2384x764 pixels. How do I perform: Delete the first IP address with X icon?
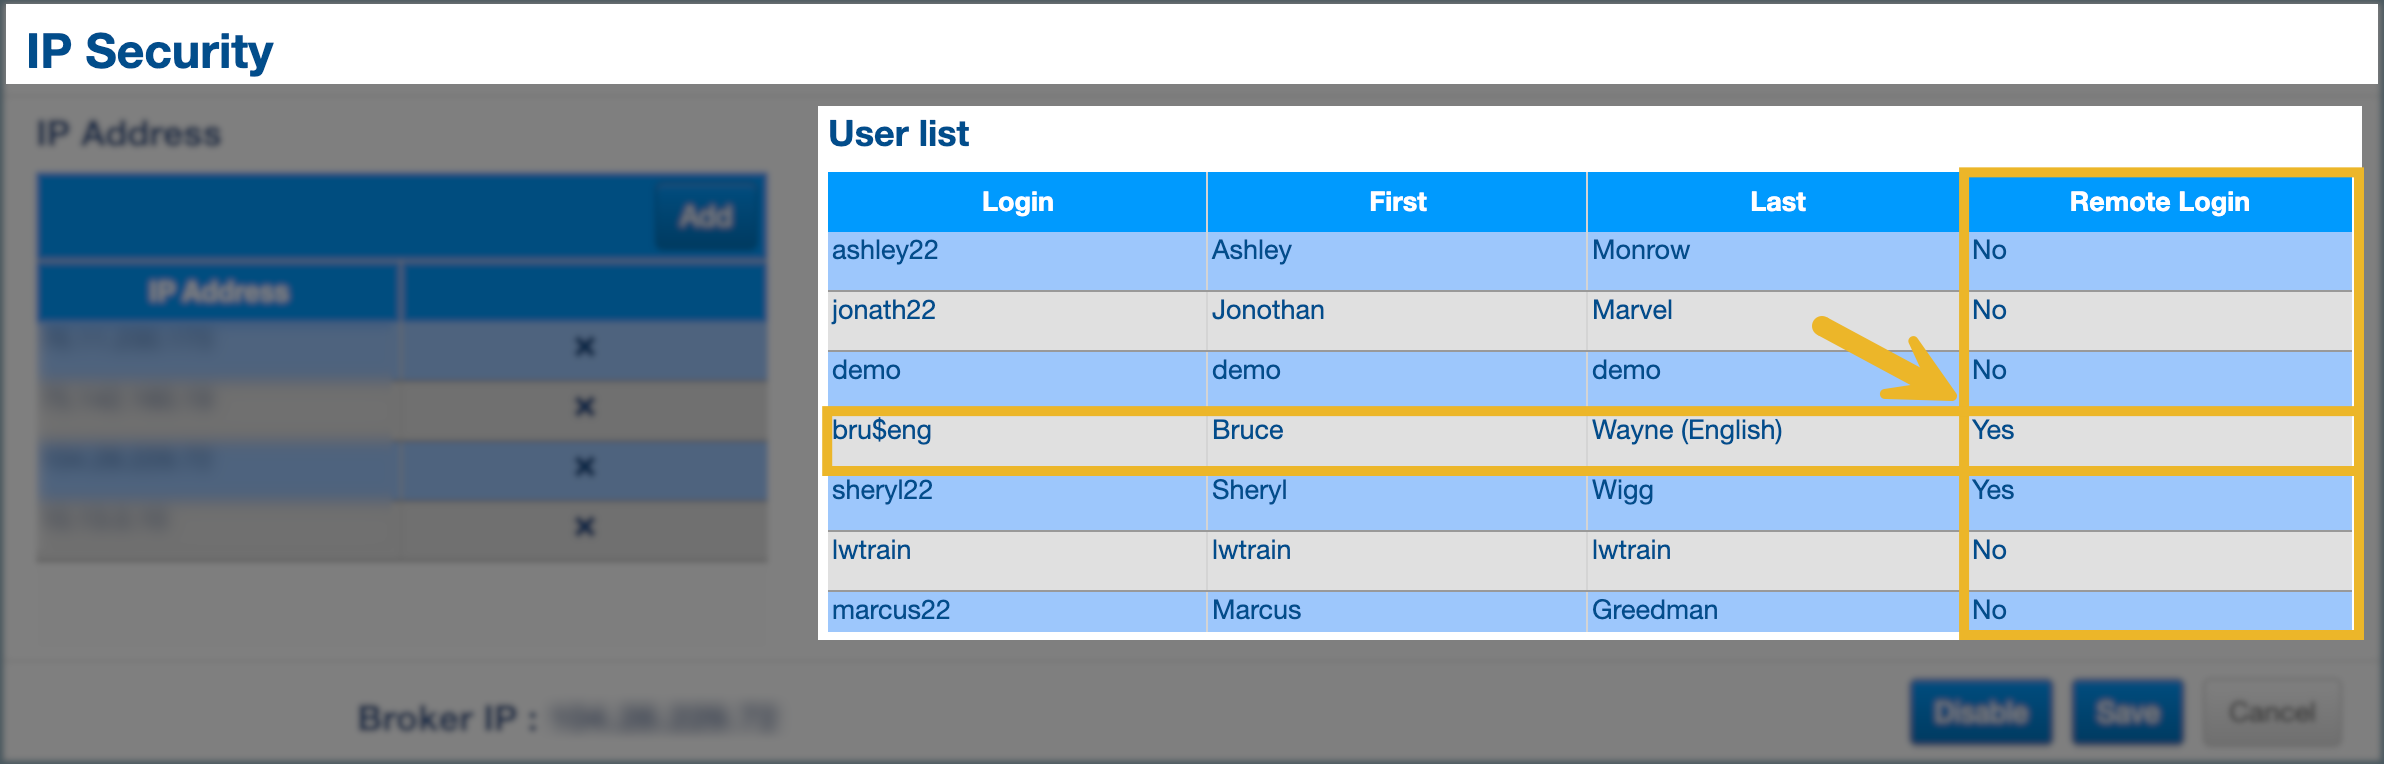(x=585, y=347)
